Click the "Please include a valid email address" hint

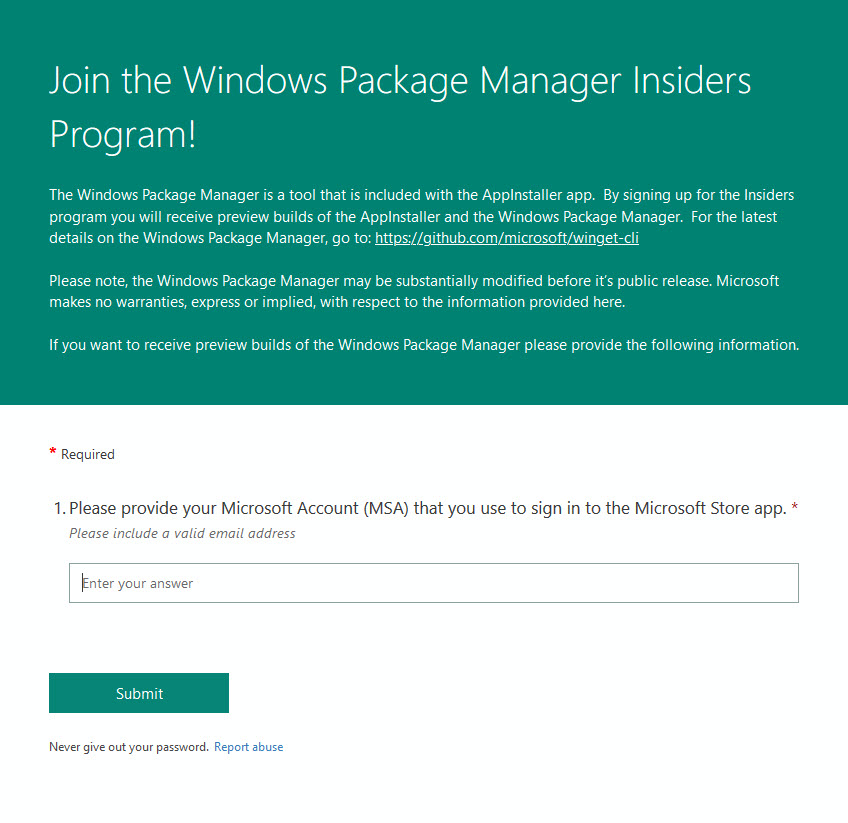(182, 534)
